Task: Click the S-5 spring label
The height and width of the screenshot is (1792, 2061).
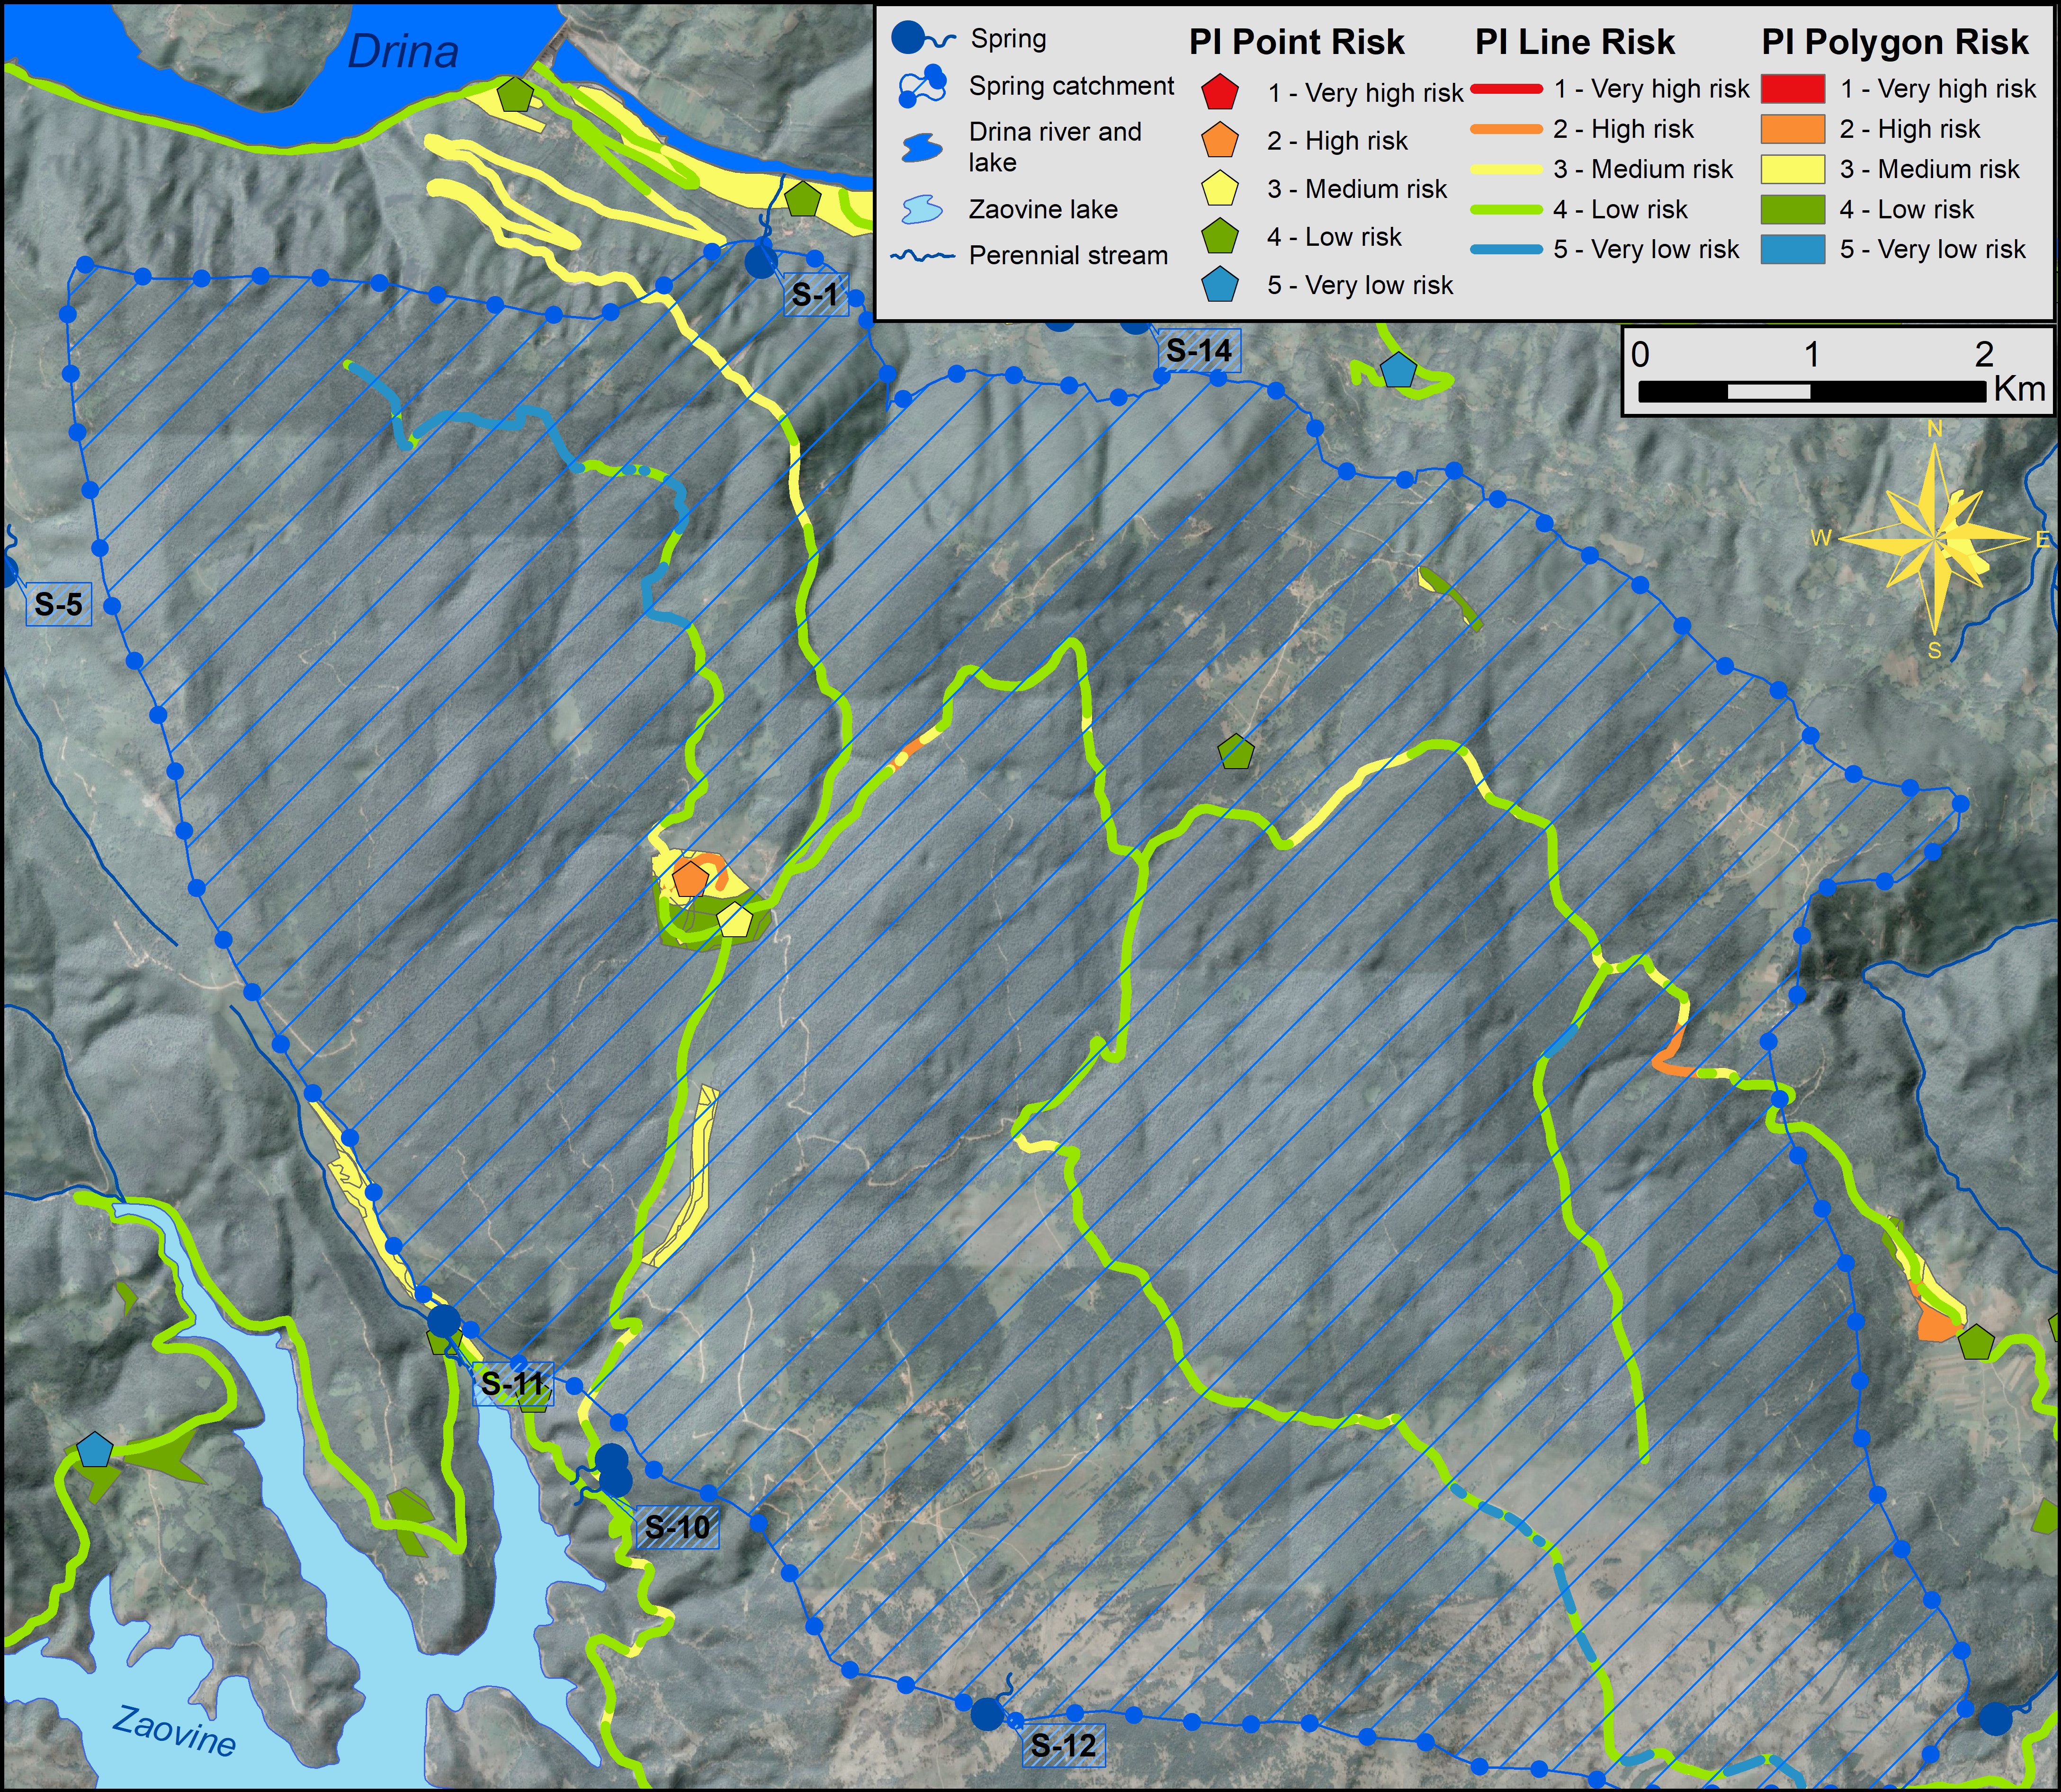Action: pos(59,604)
